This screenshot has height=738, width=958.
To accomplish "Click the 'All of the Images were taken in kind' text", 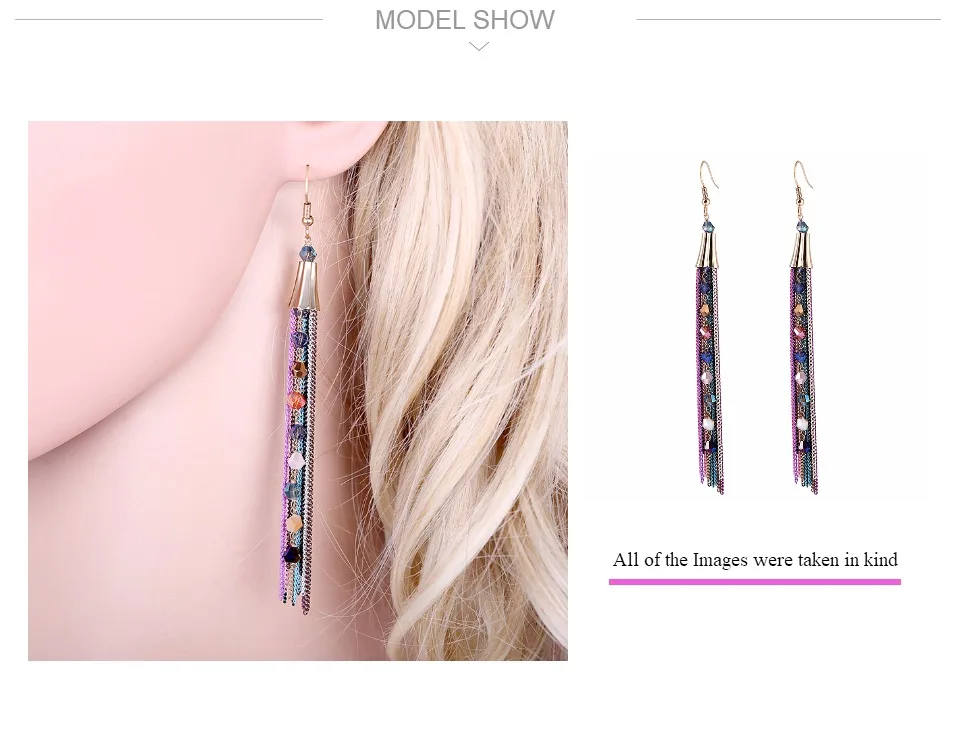I will (x=755, y=560).
